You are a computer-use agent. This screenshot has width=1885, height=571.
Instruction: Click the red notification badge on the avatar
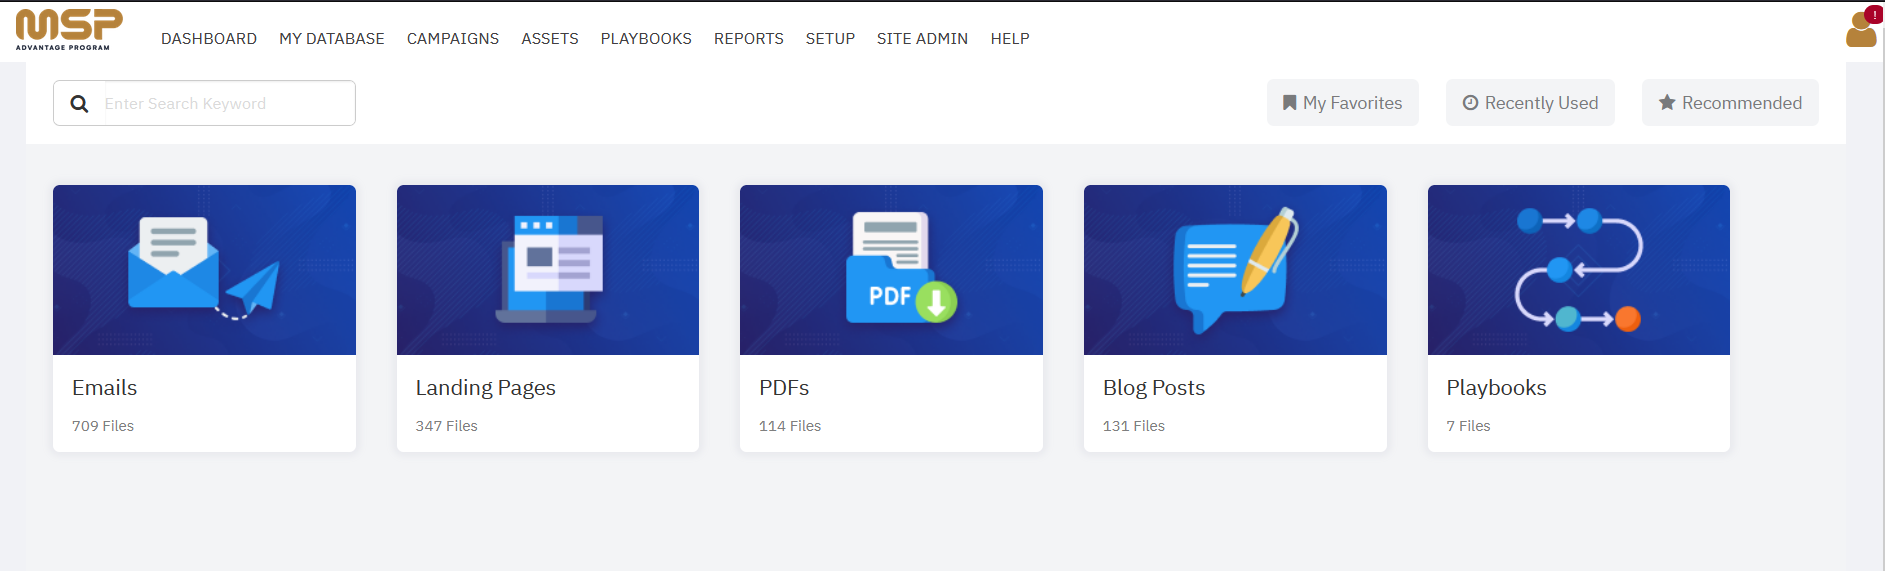click(x=1873, y=15)
